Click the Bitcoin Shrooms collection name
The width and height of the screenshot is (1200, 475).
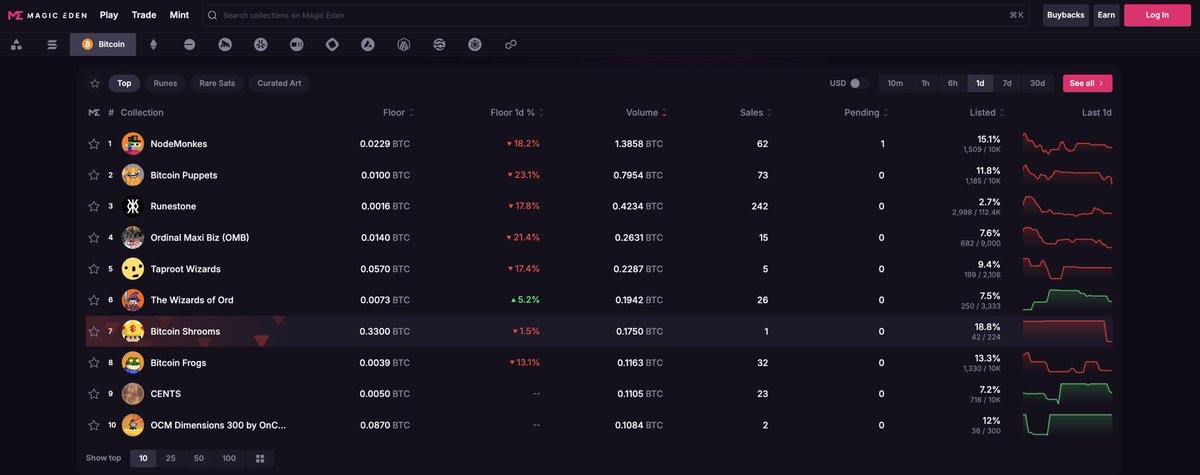click(185, 331)
